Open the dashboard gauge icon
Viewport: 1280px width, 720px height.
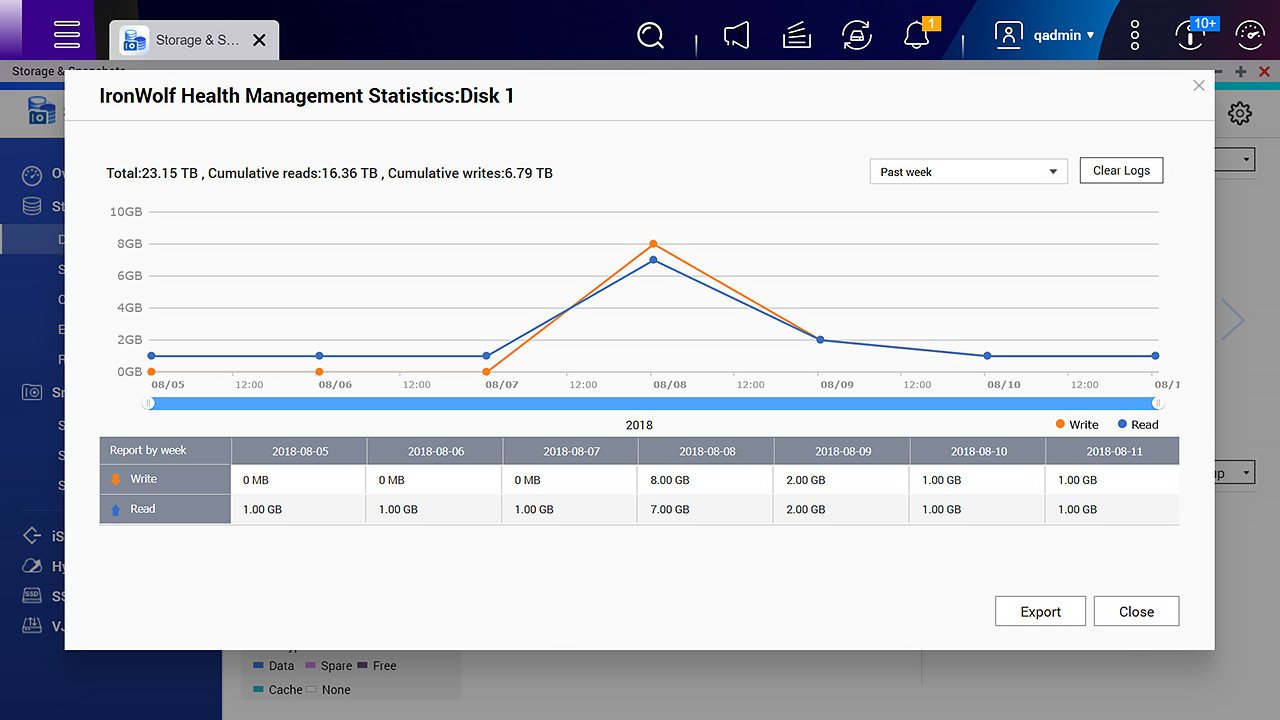1251,36
